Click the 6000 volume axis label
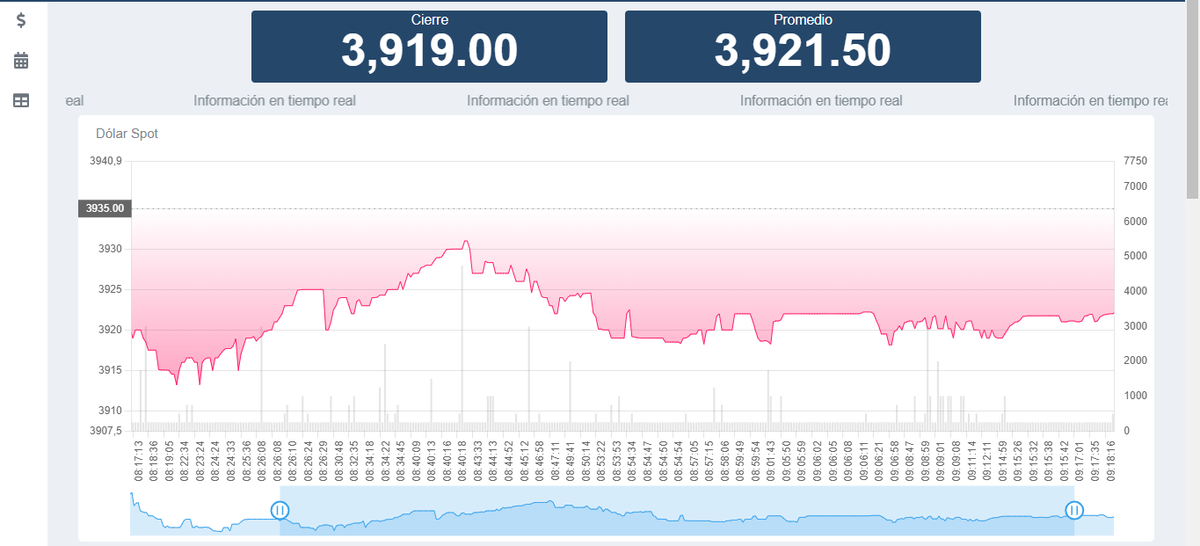This screenshot has width=1200, height=546. pos(1135,221)
